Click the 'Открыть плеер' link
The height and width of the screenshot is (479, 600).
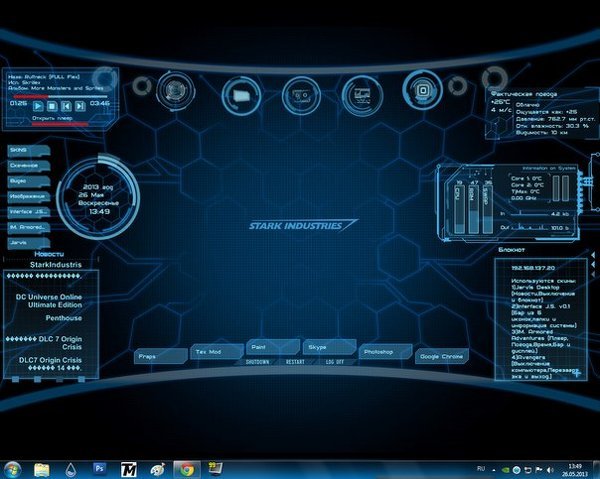tap(50, 116)
